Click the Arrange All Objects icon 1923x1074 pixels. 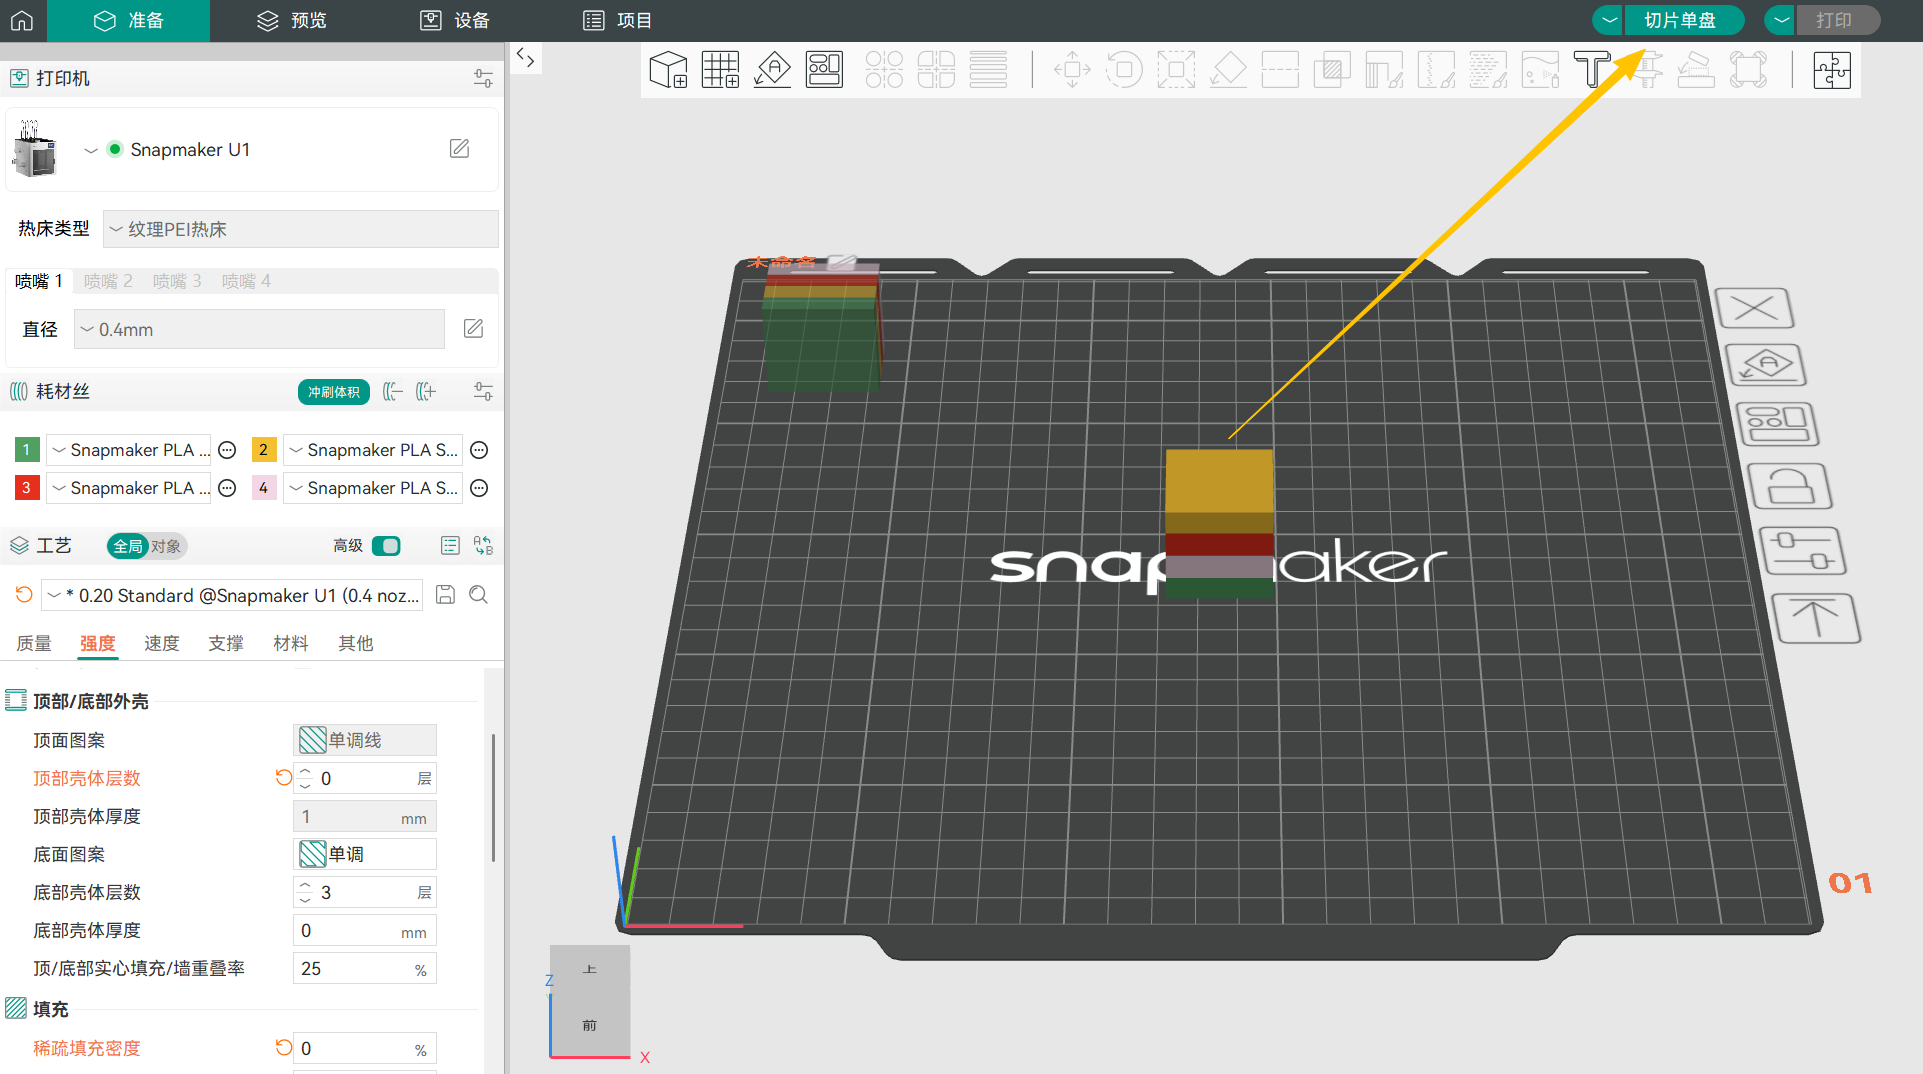click(824, 70)
